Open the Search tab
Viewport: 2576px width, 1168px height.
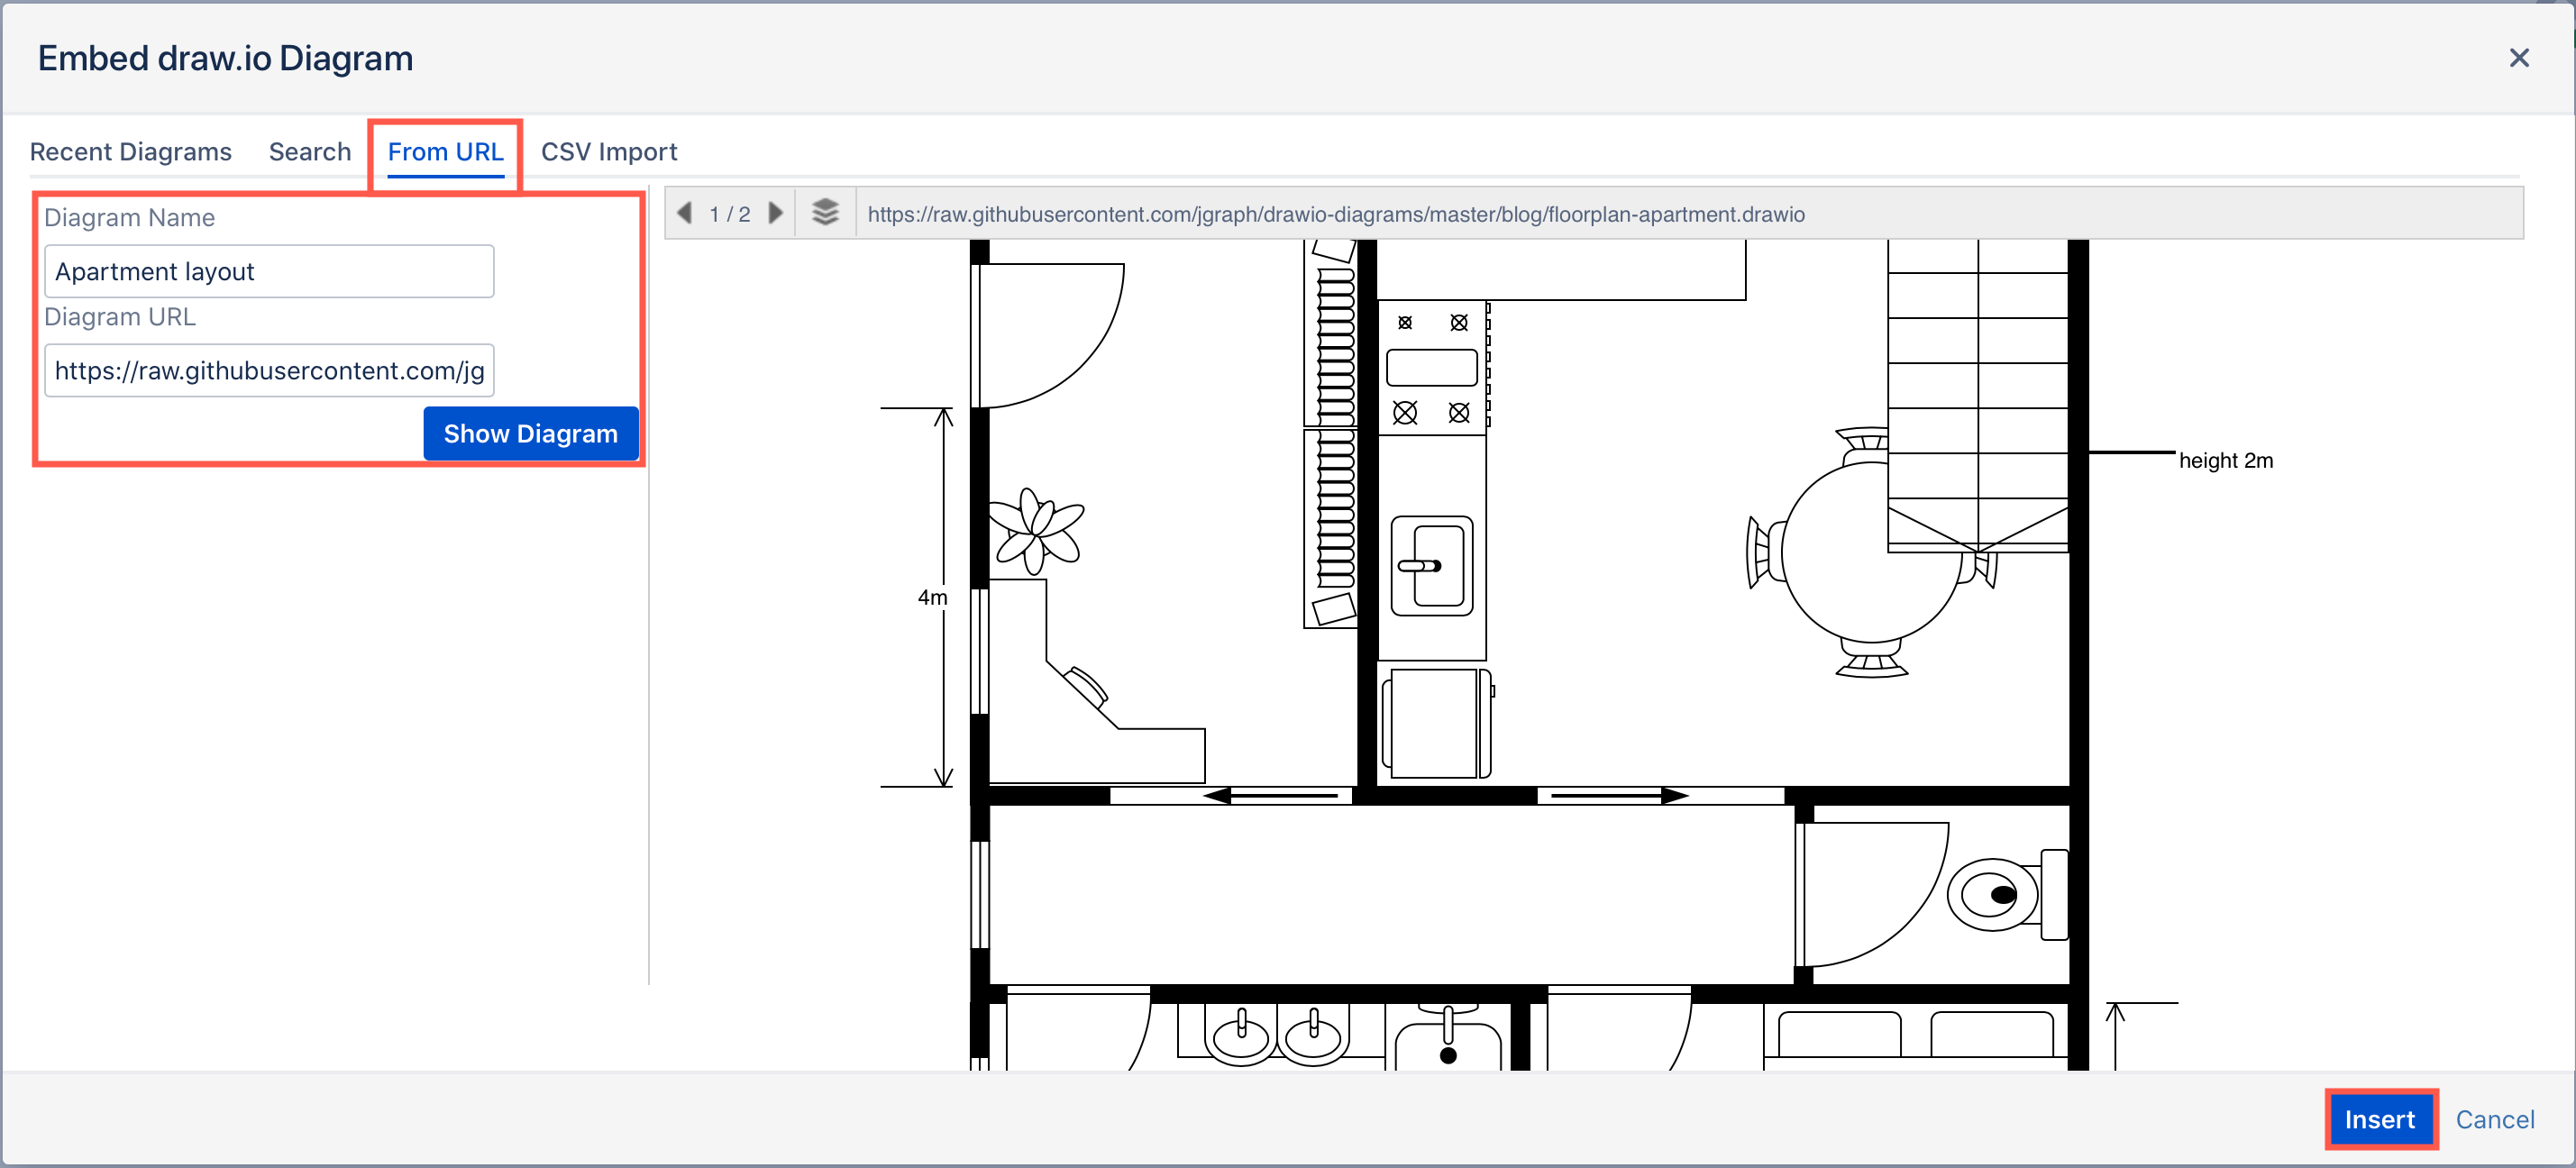click(310, 151)
